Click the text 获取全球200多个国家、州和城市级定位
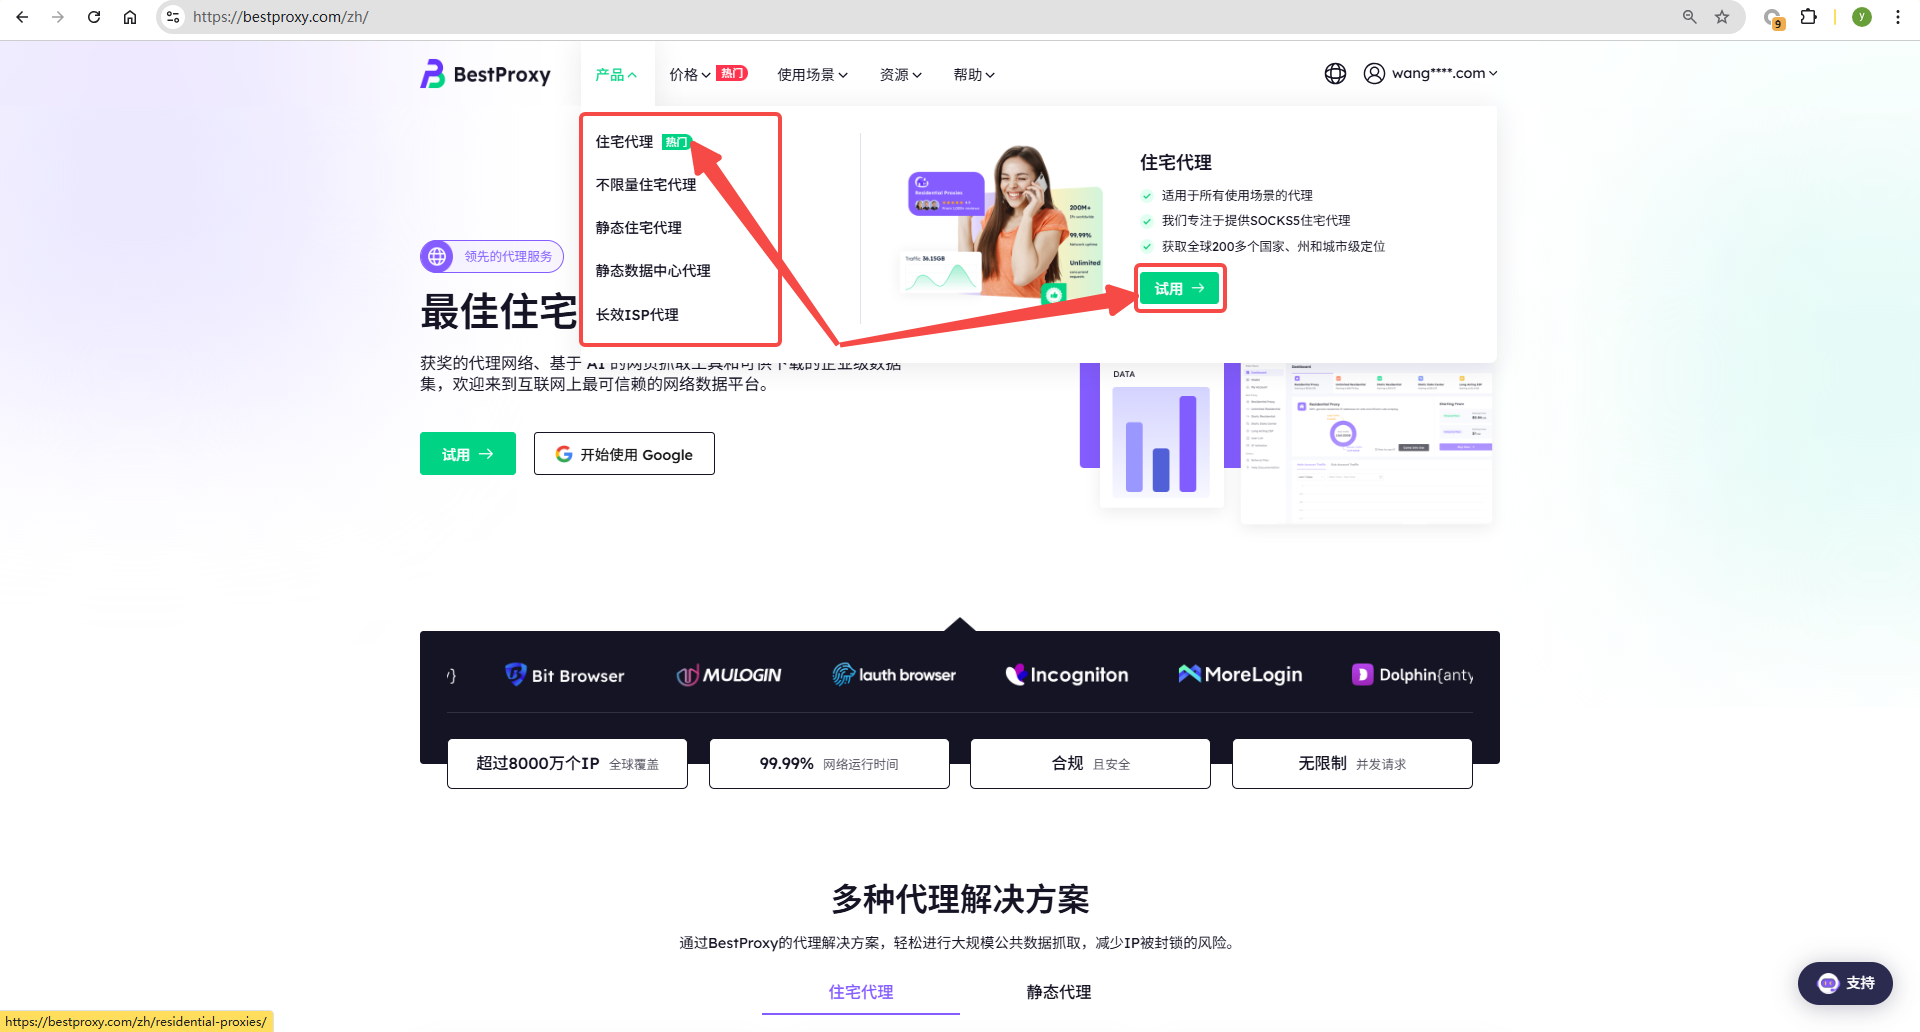 (x=1273, y=247)
